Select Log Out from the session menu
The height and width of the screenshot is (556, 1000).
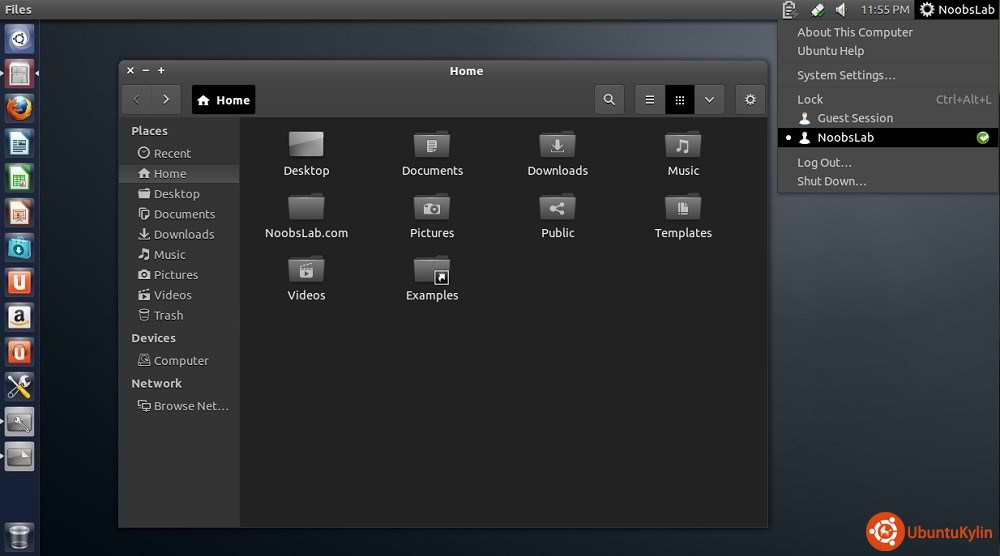(824, 162)
